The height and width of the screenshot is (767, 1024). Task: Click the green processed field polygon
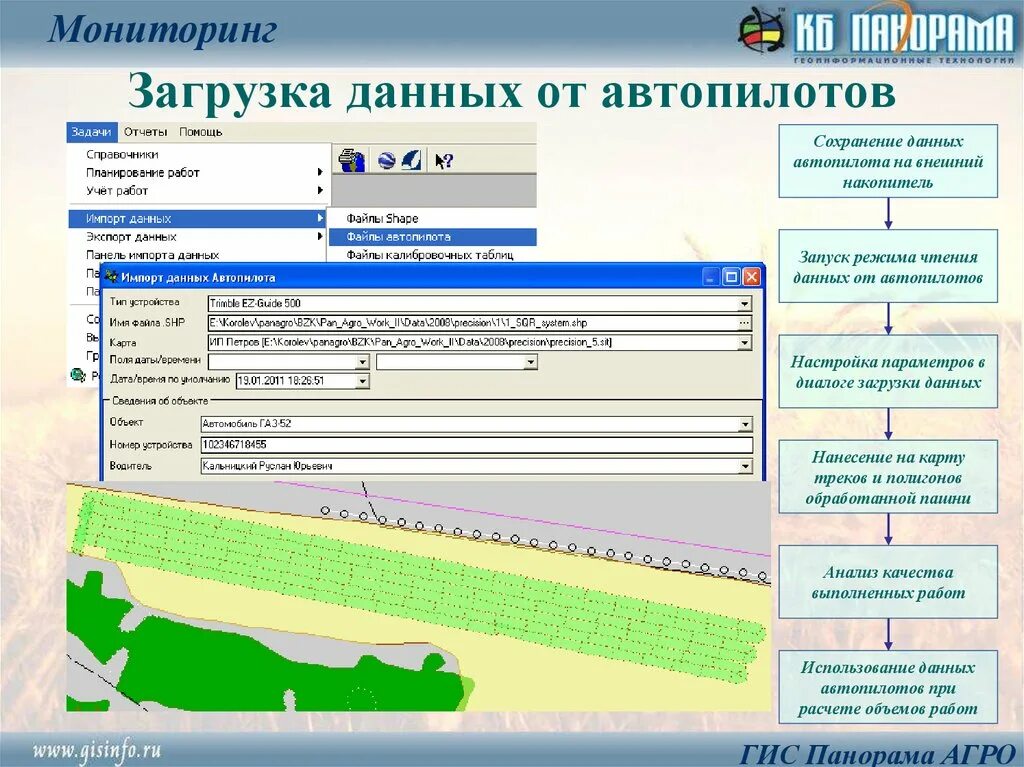coord(418,585)
